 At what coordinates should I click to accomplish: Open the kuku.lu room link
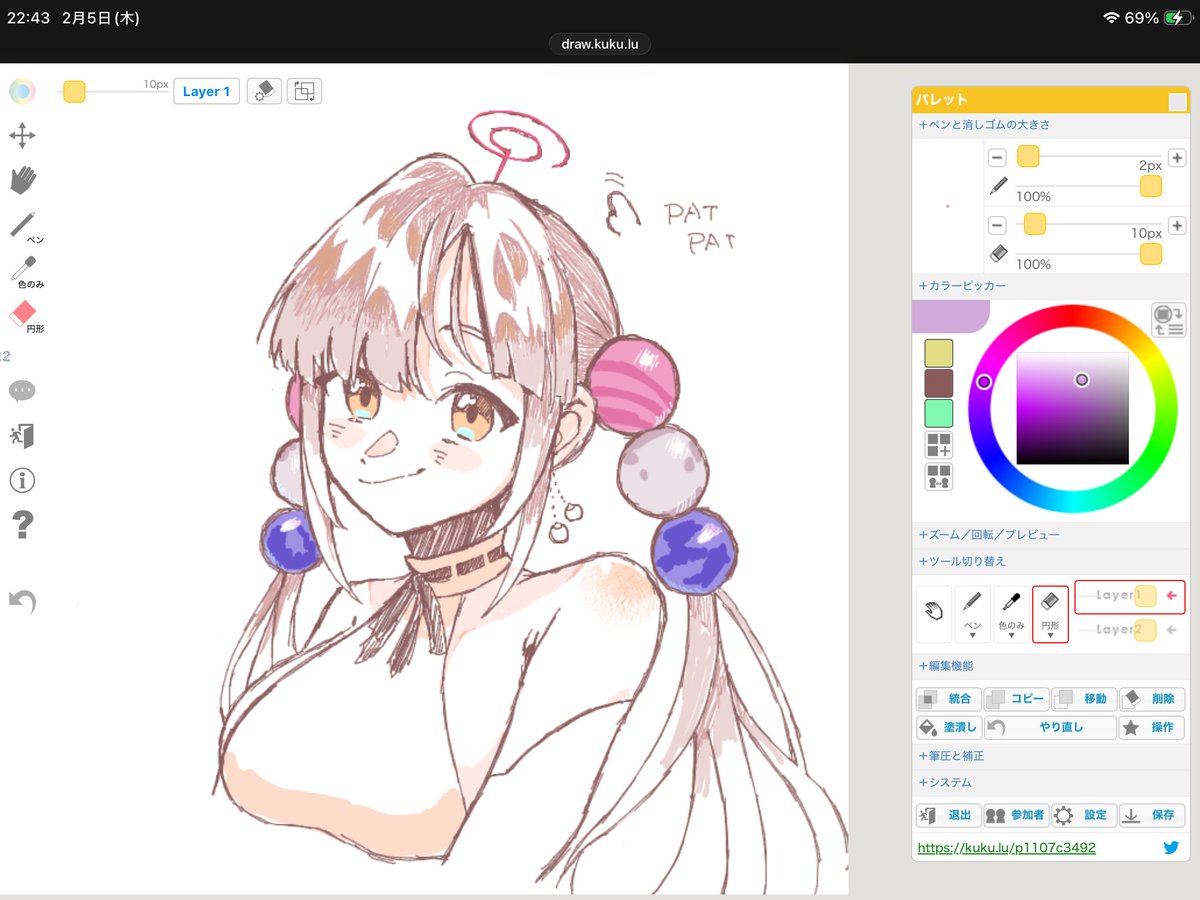tap(1006, 848)
